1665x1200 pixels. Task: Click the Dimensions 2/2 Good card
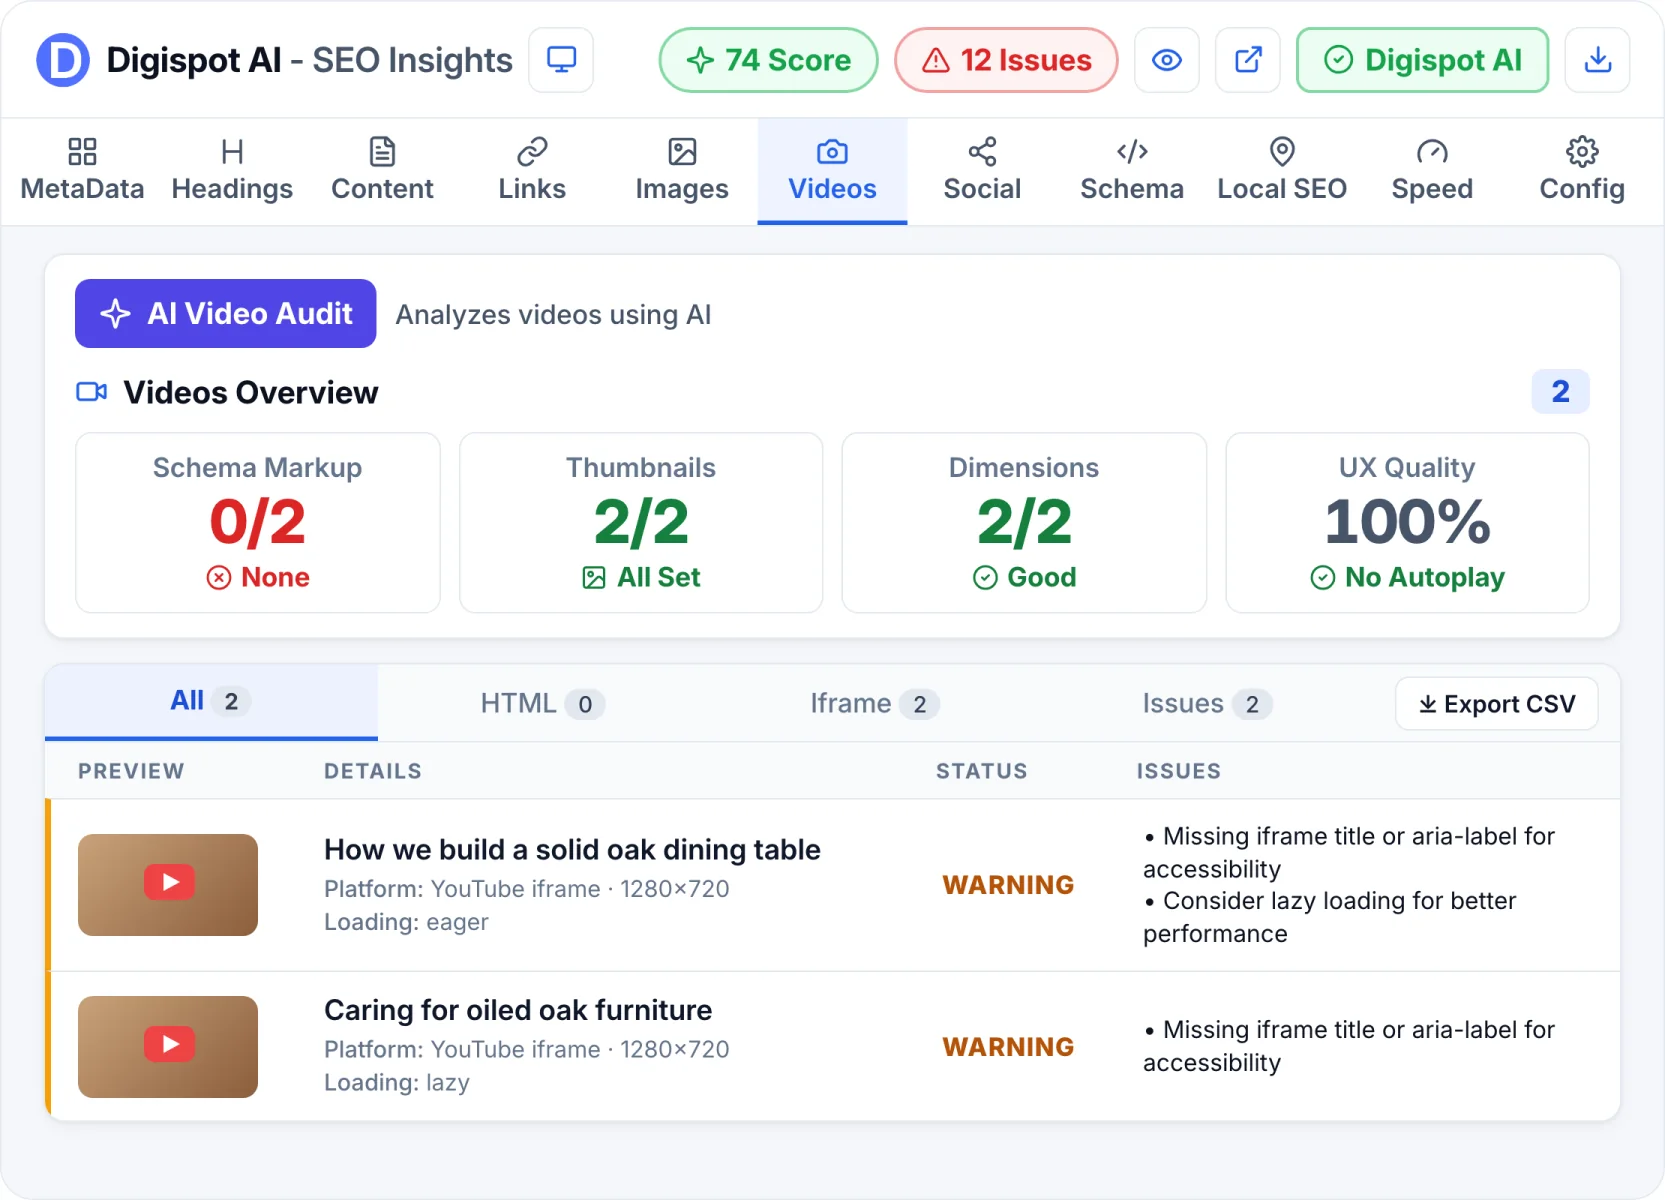click(x=1024, y=522)
